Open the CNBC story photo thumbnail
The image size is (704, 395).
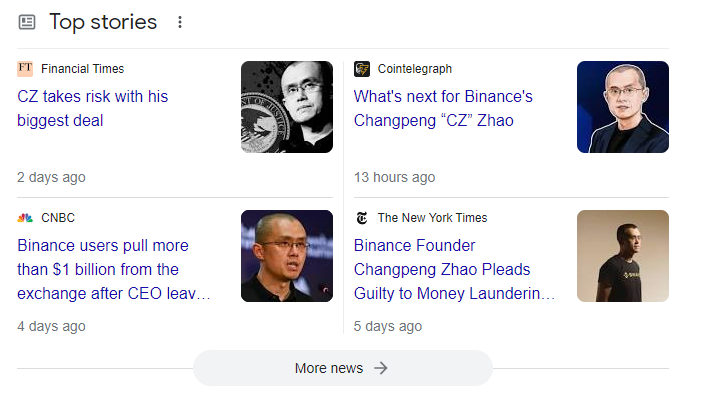pos(287,256)
